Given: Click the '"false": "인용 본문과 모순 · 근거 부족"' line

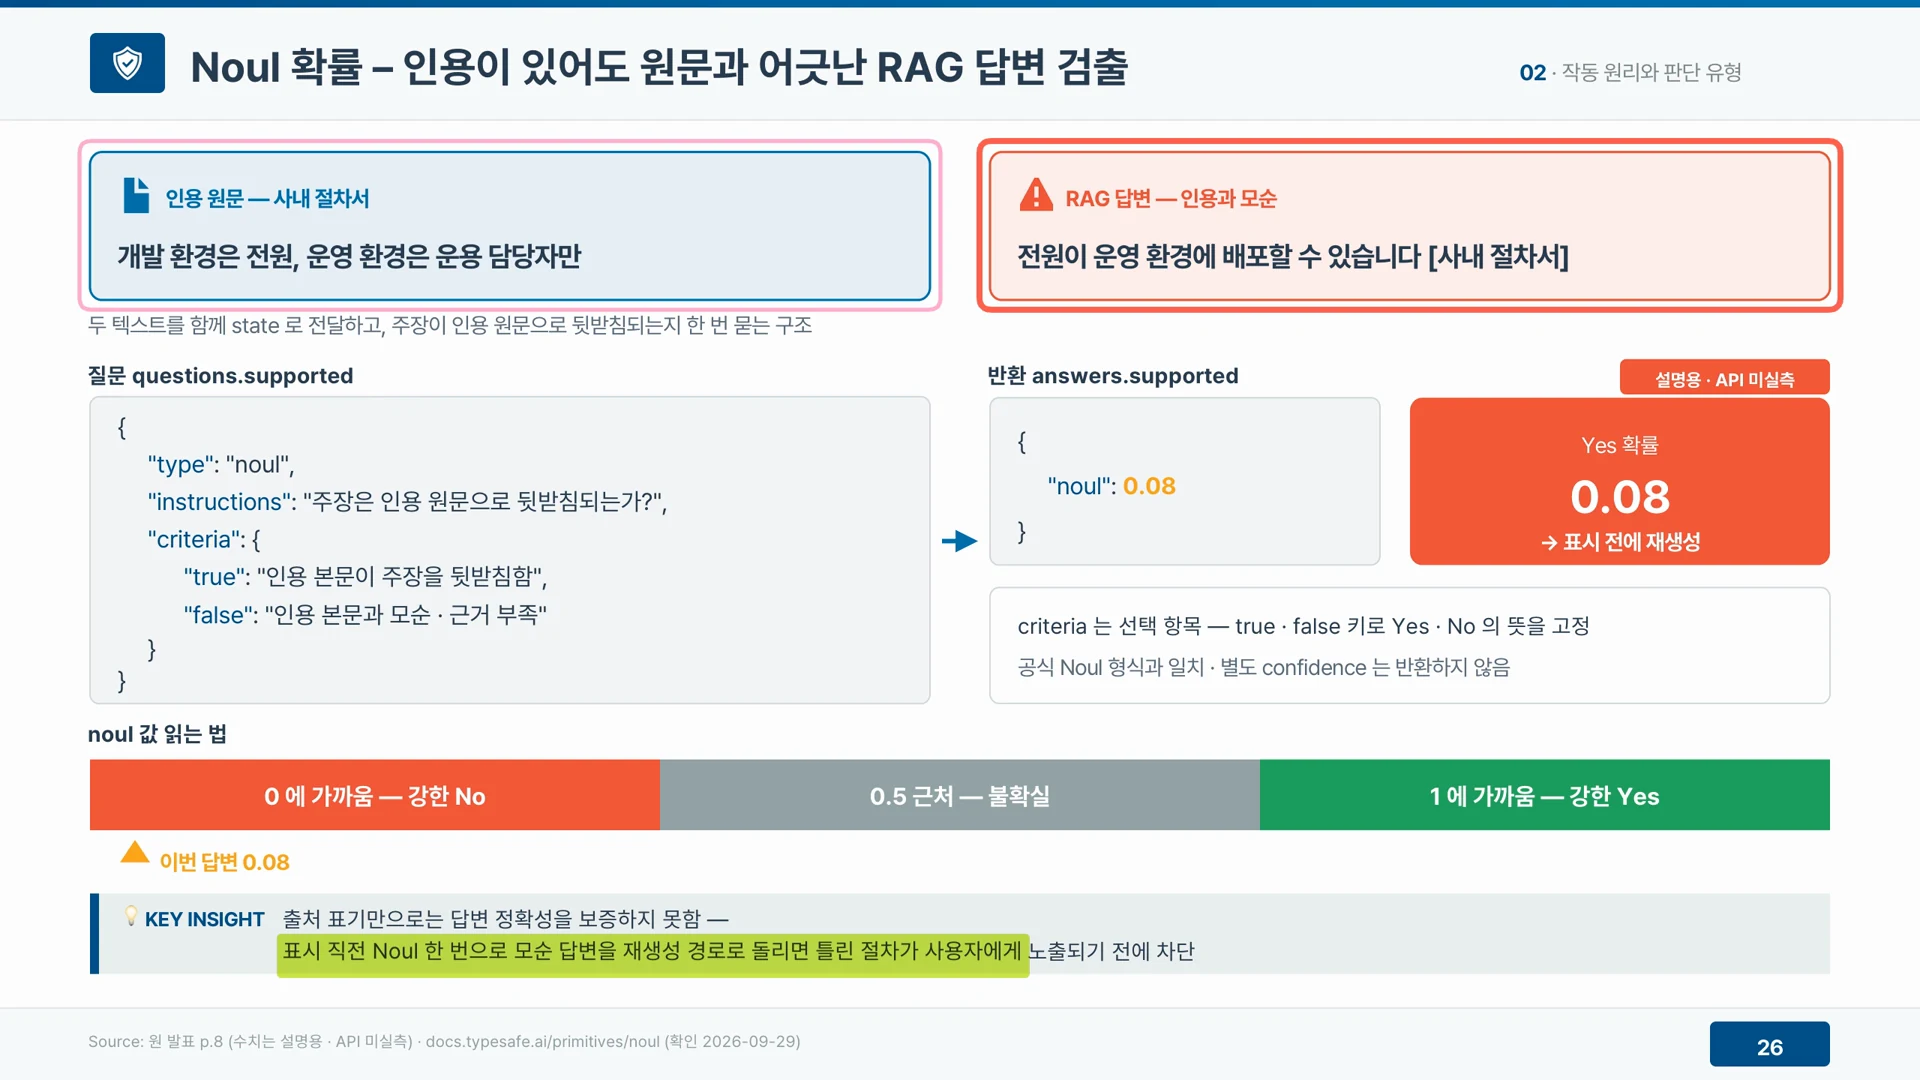Looking at the screenshot, I should point(365,614).
